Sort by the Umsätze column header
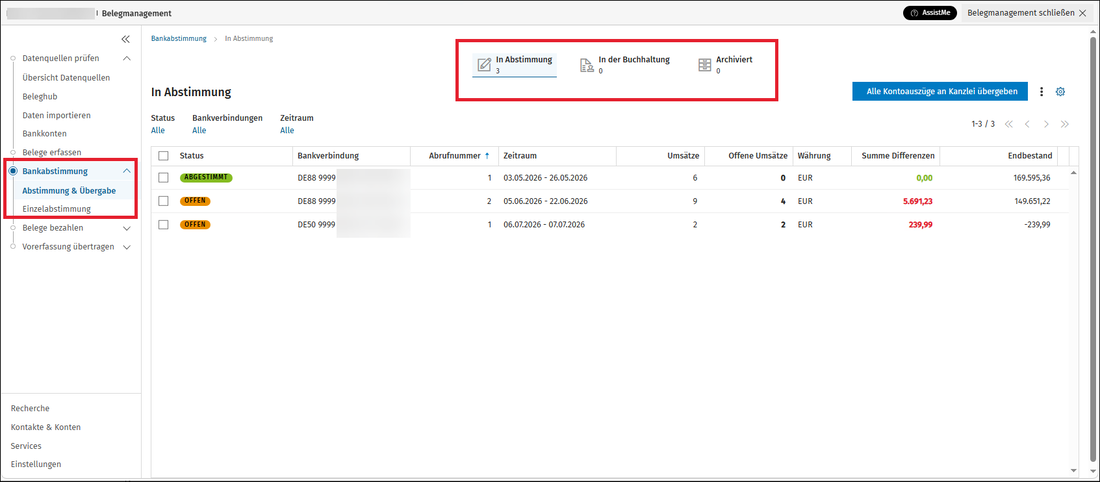Viewport: 1100px width, 482px height. (x=683, y=156)
